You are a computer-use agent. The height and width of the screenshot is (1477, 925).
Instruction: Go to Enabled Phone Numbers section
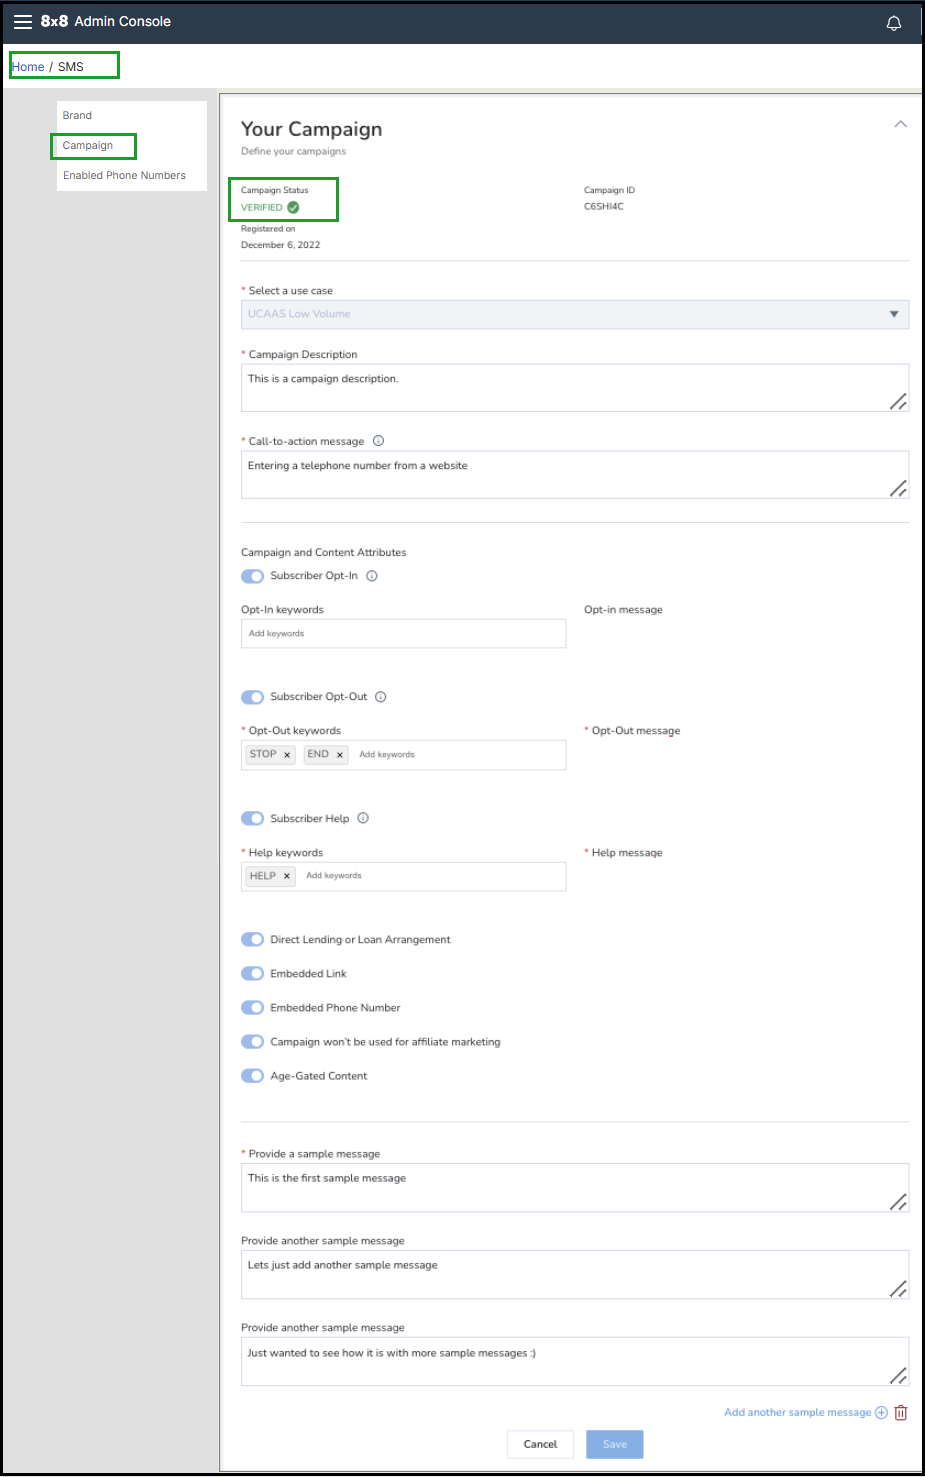pyautogui.click(x=124, y=176)
